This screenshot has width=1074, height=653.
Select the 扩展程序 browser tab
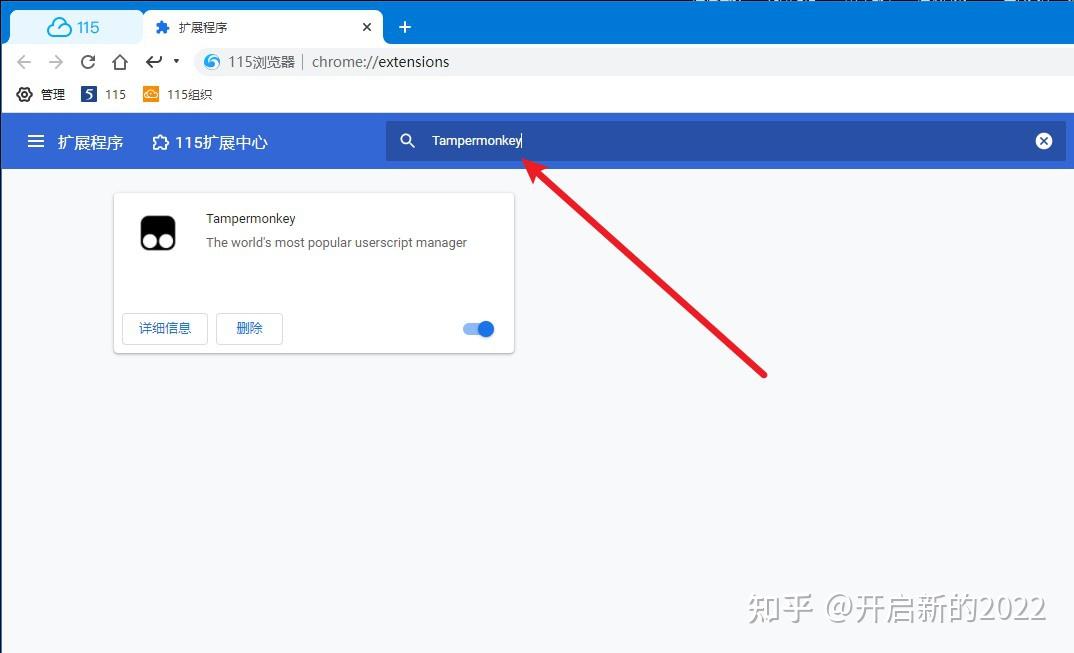pos(262,27)
